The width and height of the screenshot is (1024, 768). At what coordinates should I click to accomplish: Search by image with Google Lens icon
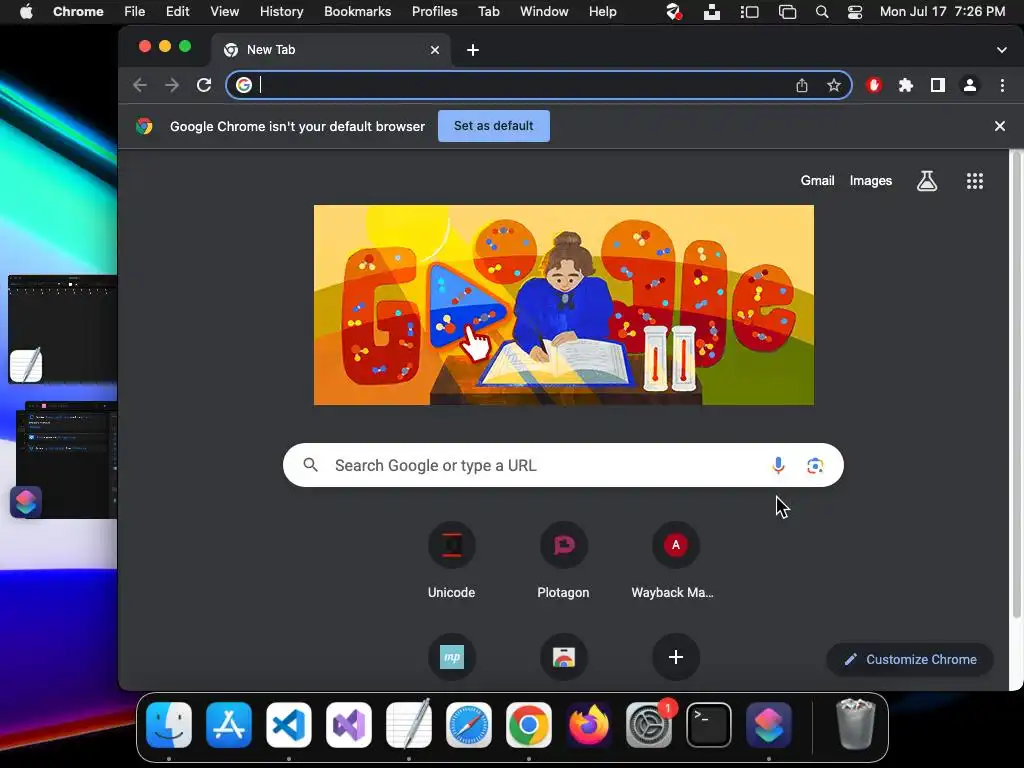point(814,465)
